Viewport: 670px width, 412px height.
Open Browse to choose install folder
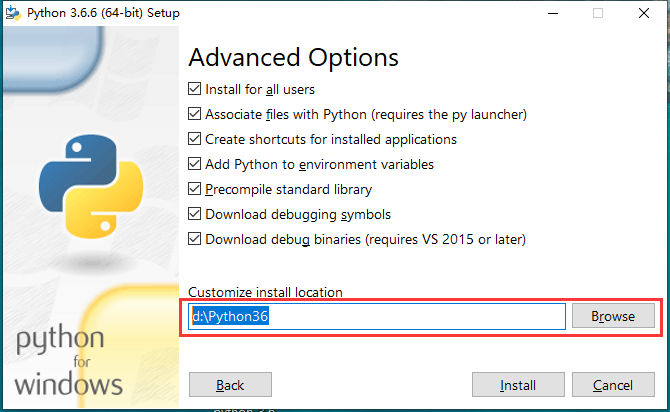[x=613, y=316]
